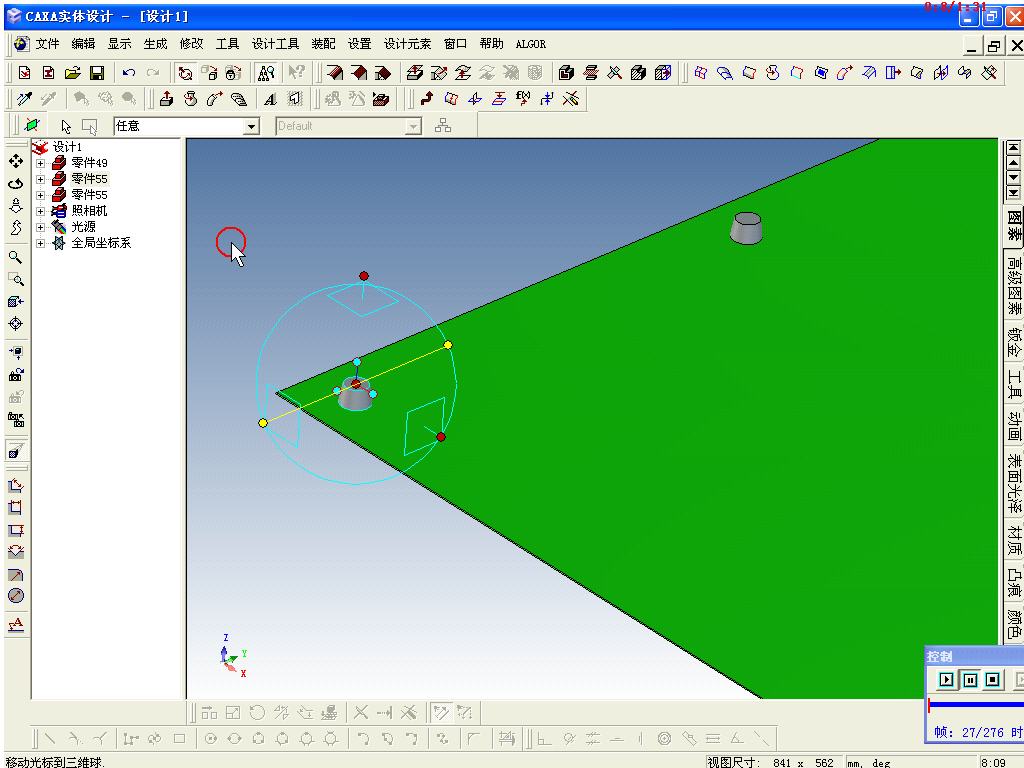The width and height of the screenshot is (1024, 768).
Task: Open the 文件 menu
Action: click(x=47, y=44)
